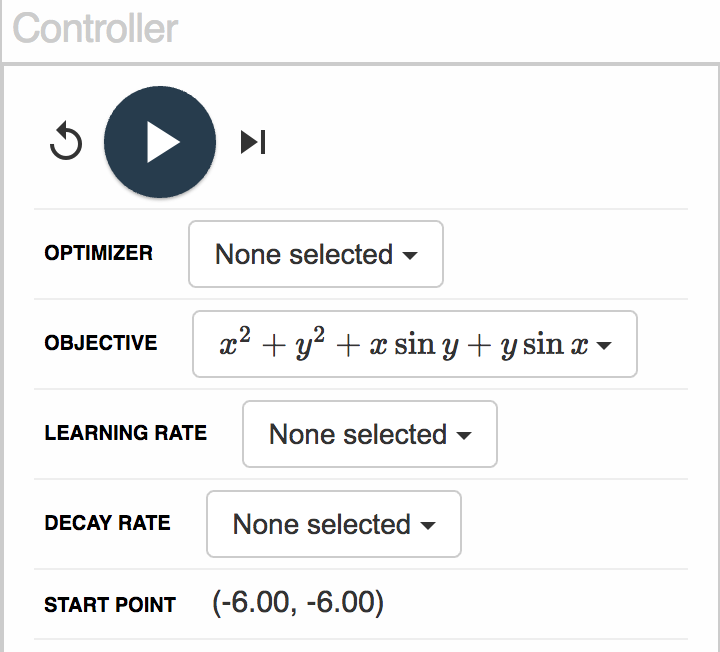Open the Optimizer dropdown
This screenshot has width=720, height=652.
[316, 254]
